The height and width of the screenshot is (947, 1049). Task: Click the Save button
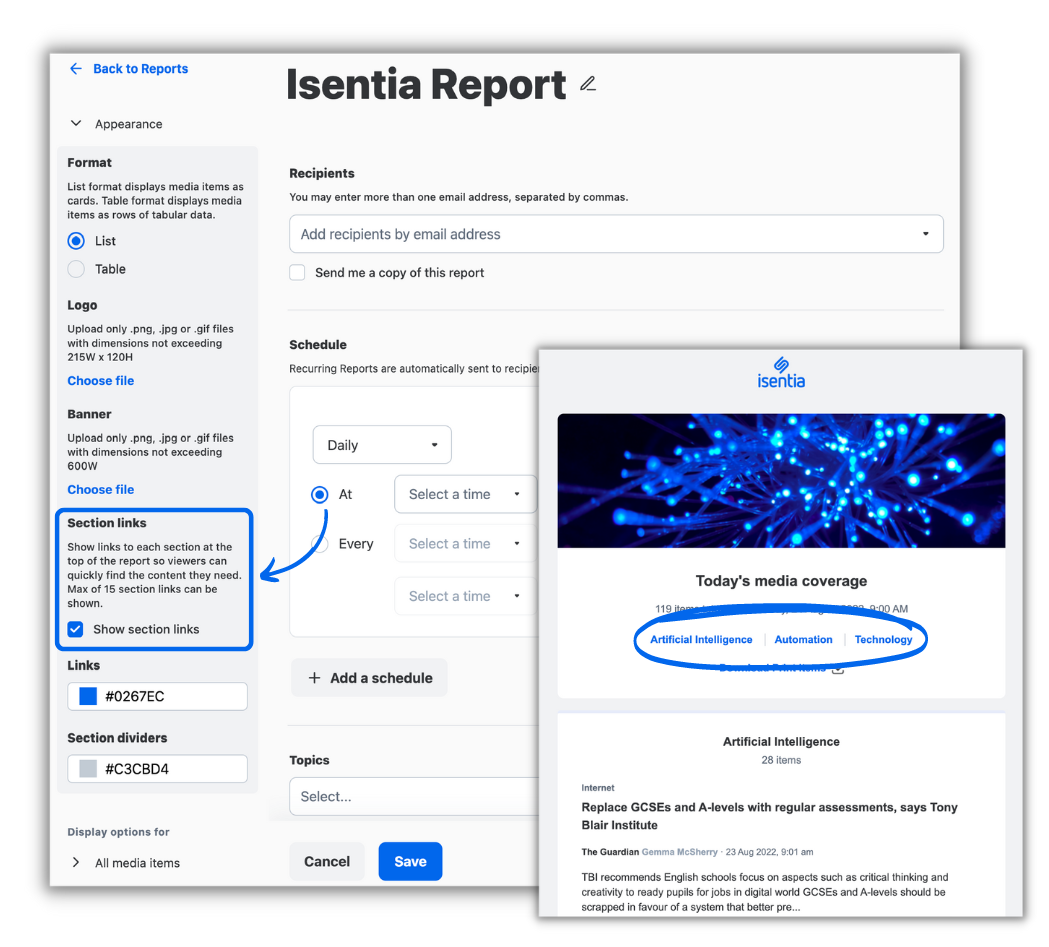pyautogui.click(x=410, y=861)
